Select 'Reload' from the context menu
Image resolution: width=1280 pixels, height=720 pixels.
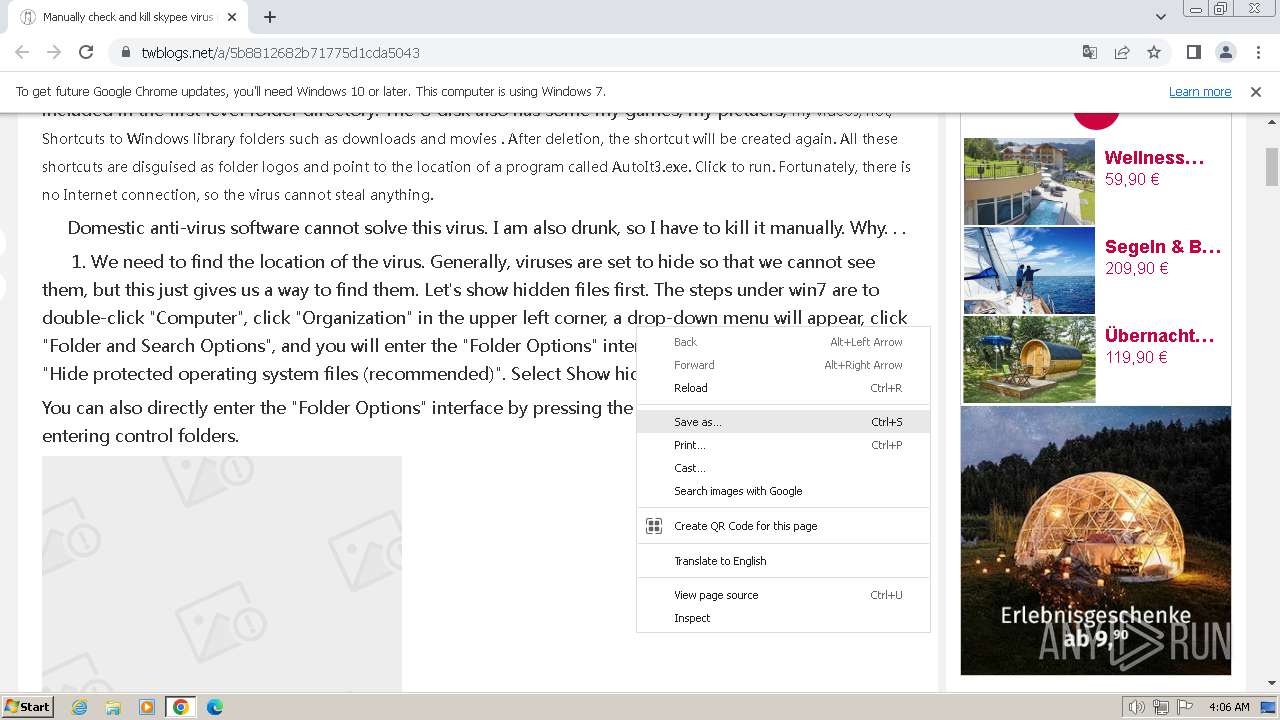[783, 388]
